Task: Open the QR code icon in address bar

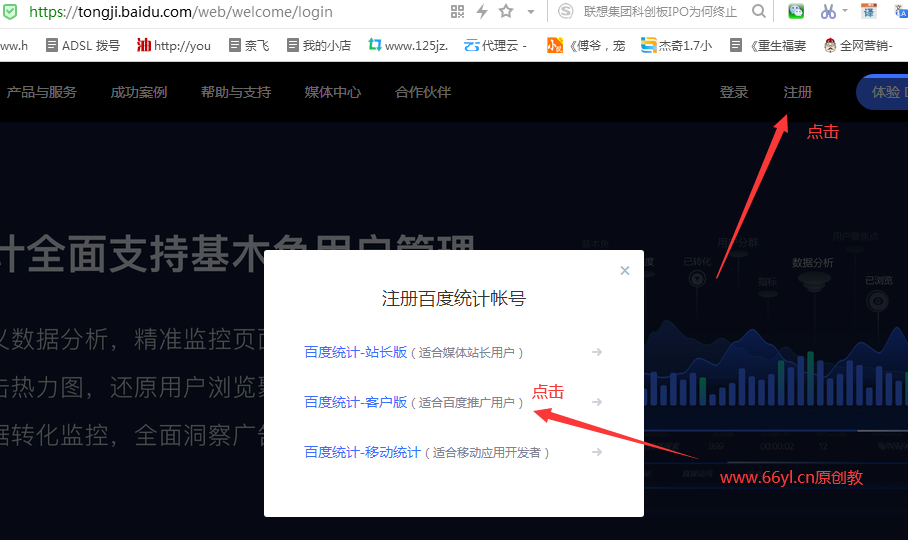Action: coord(457,11)
